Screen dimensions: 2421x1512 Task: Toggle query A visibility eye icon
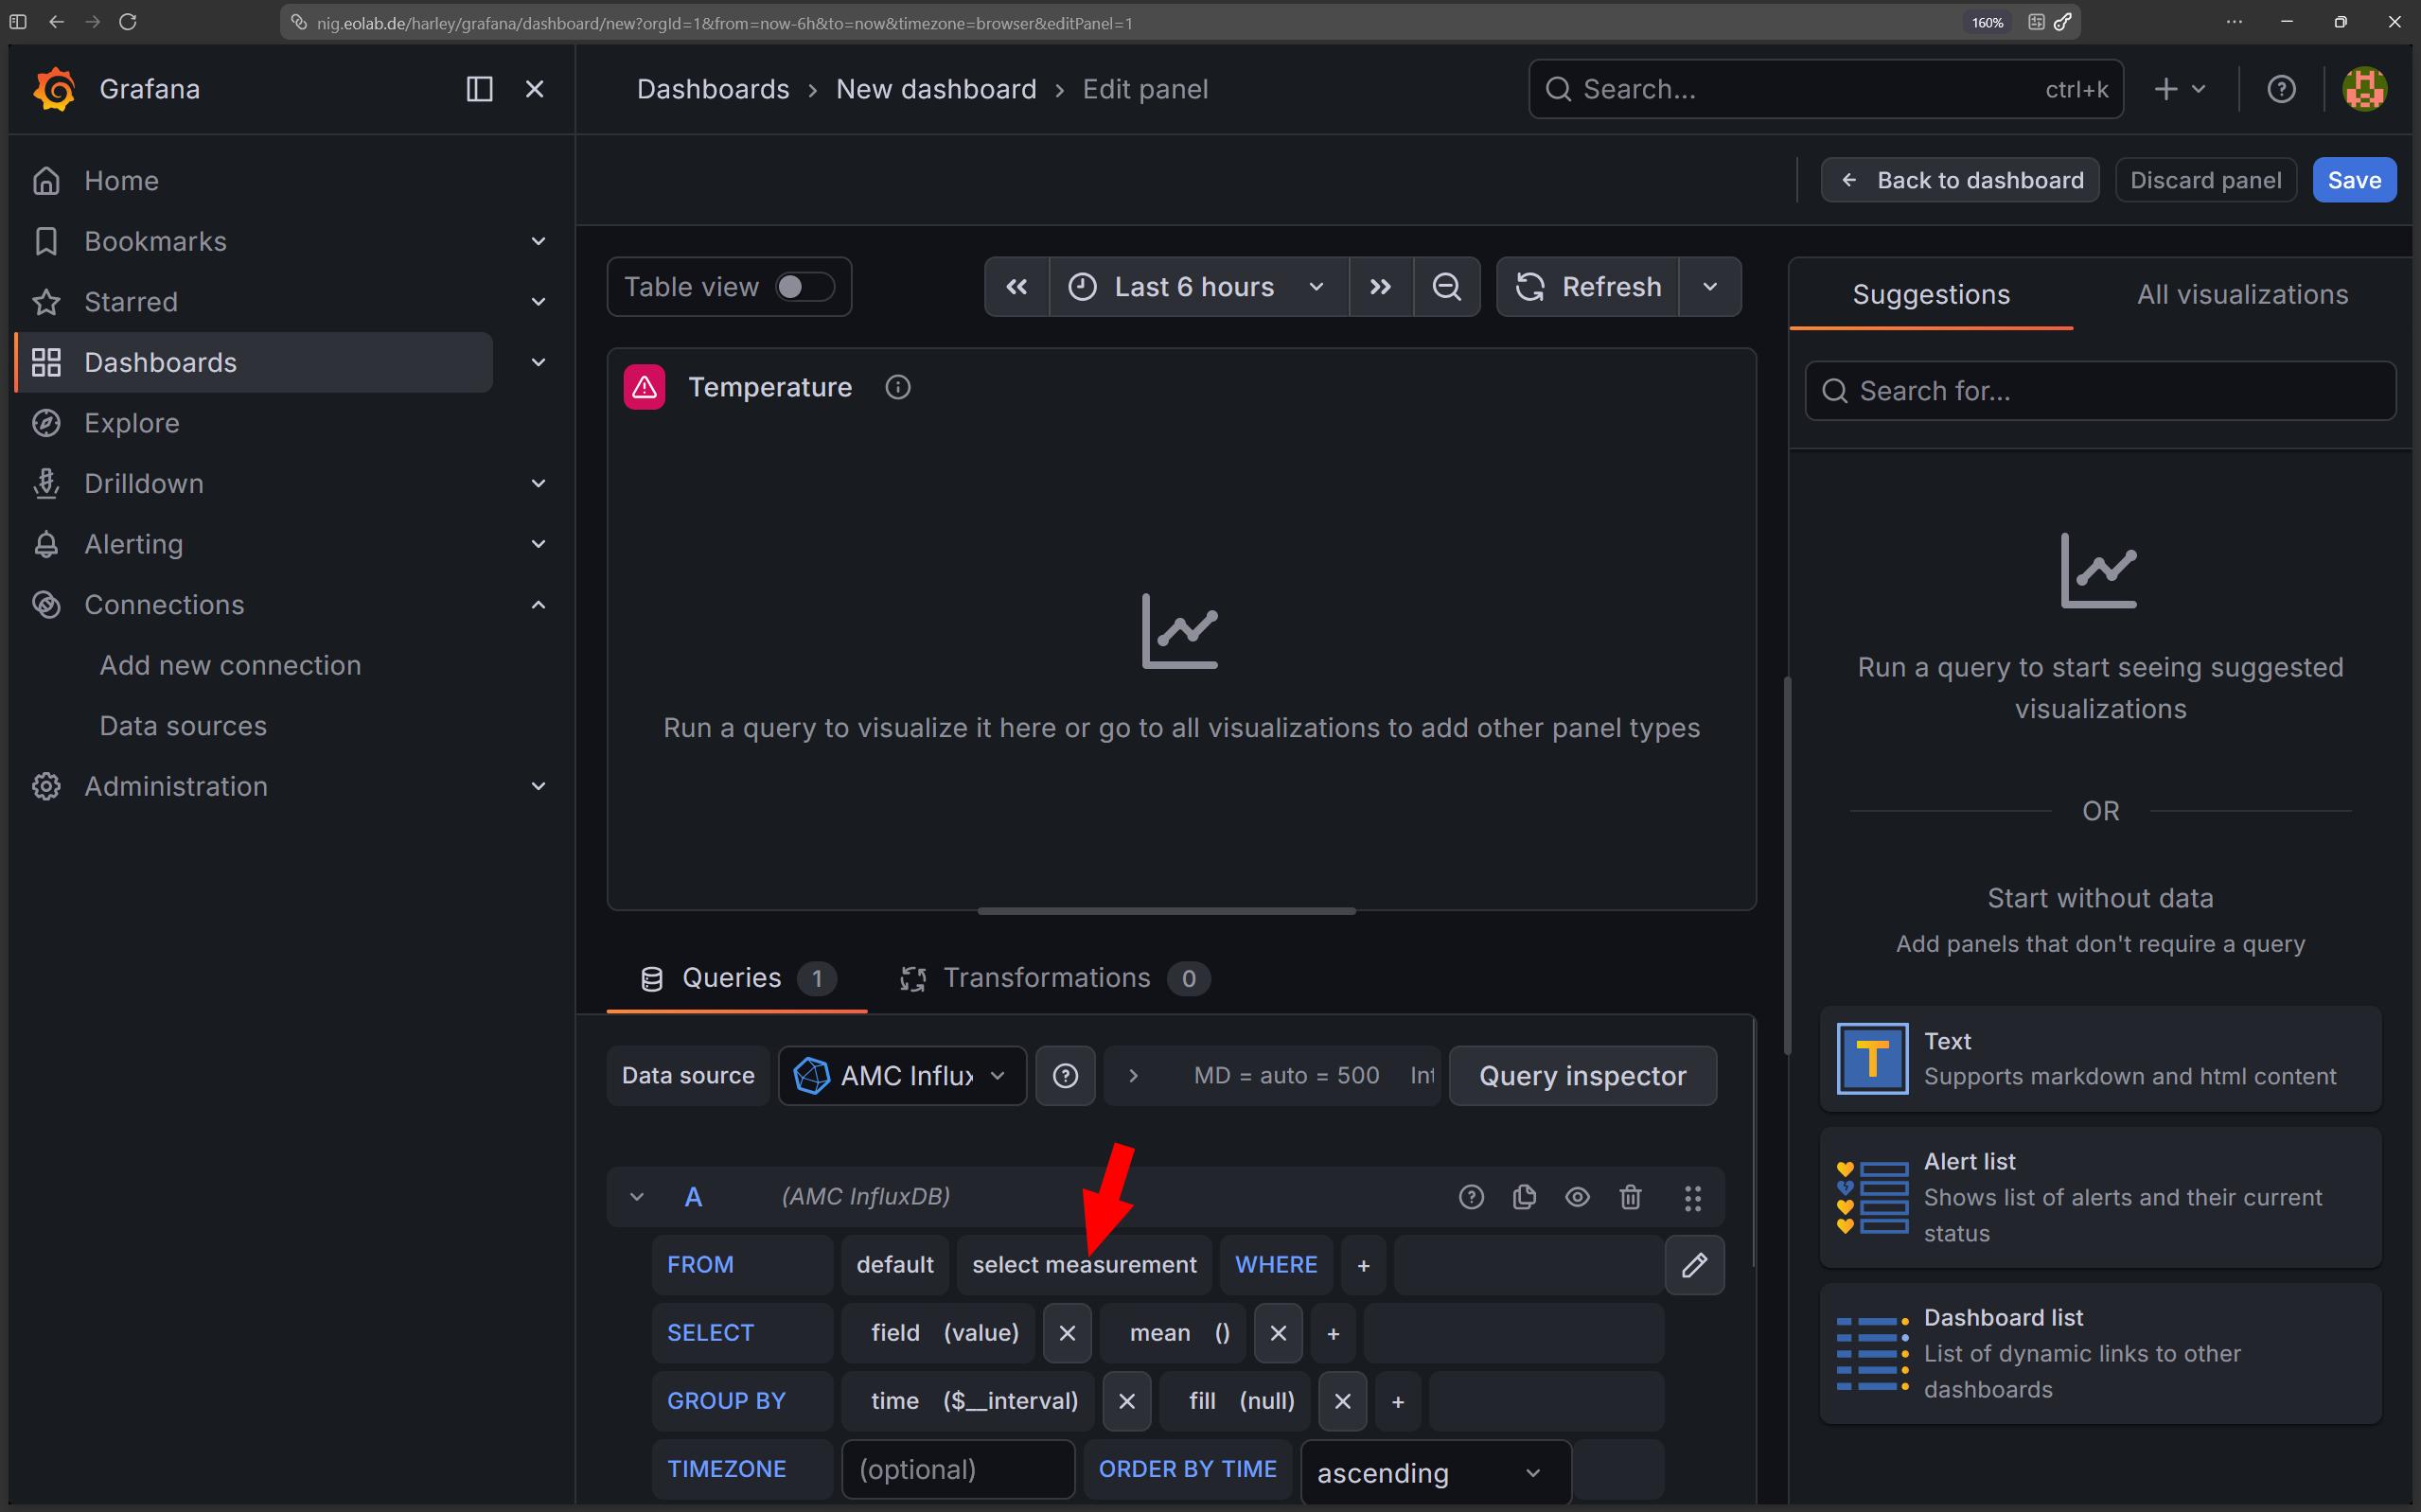coord(1577,1197)
